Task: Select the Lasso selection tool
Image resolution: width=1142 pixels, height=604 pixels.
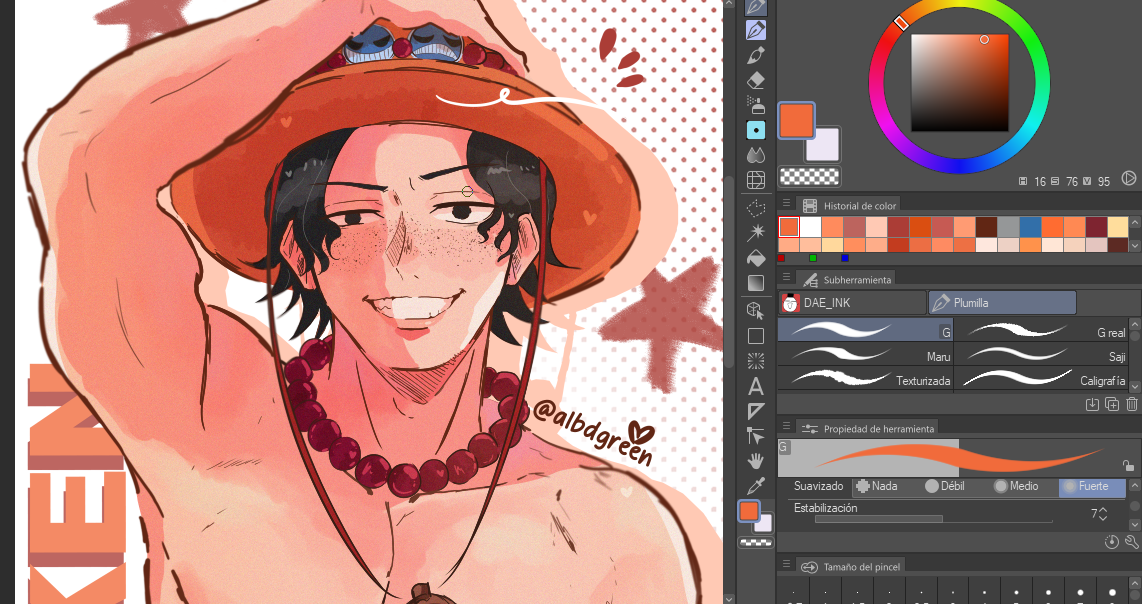Action: point(756,208)
